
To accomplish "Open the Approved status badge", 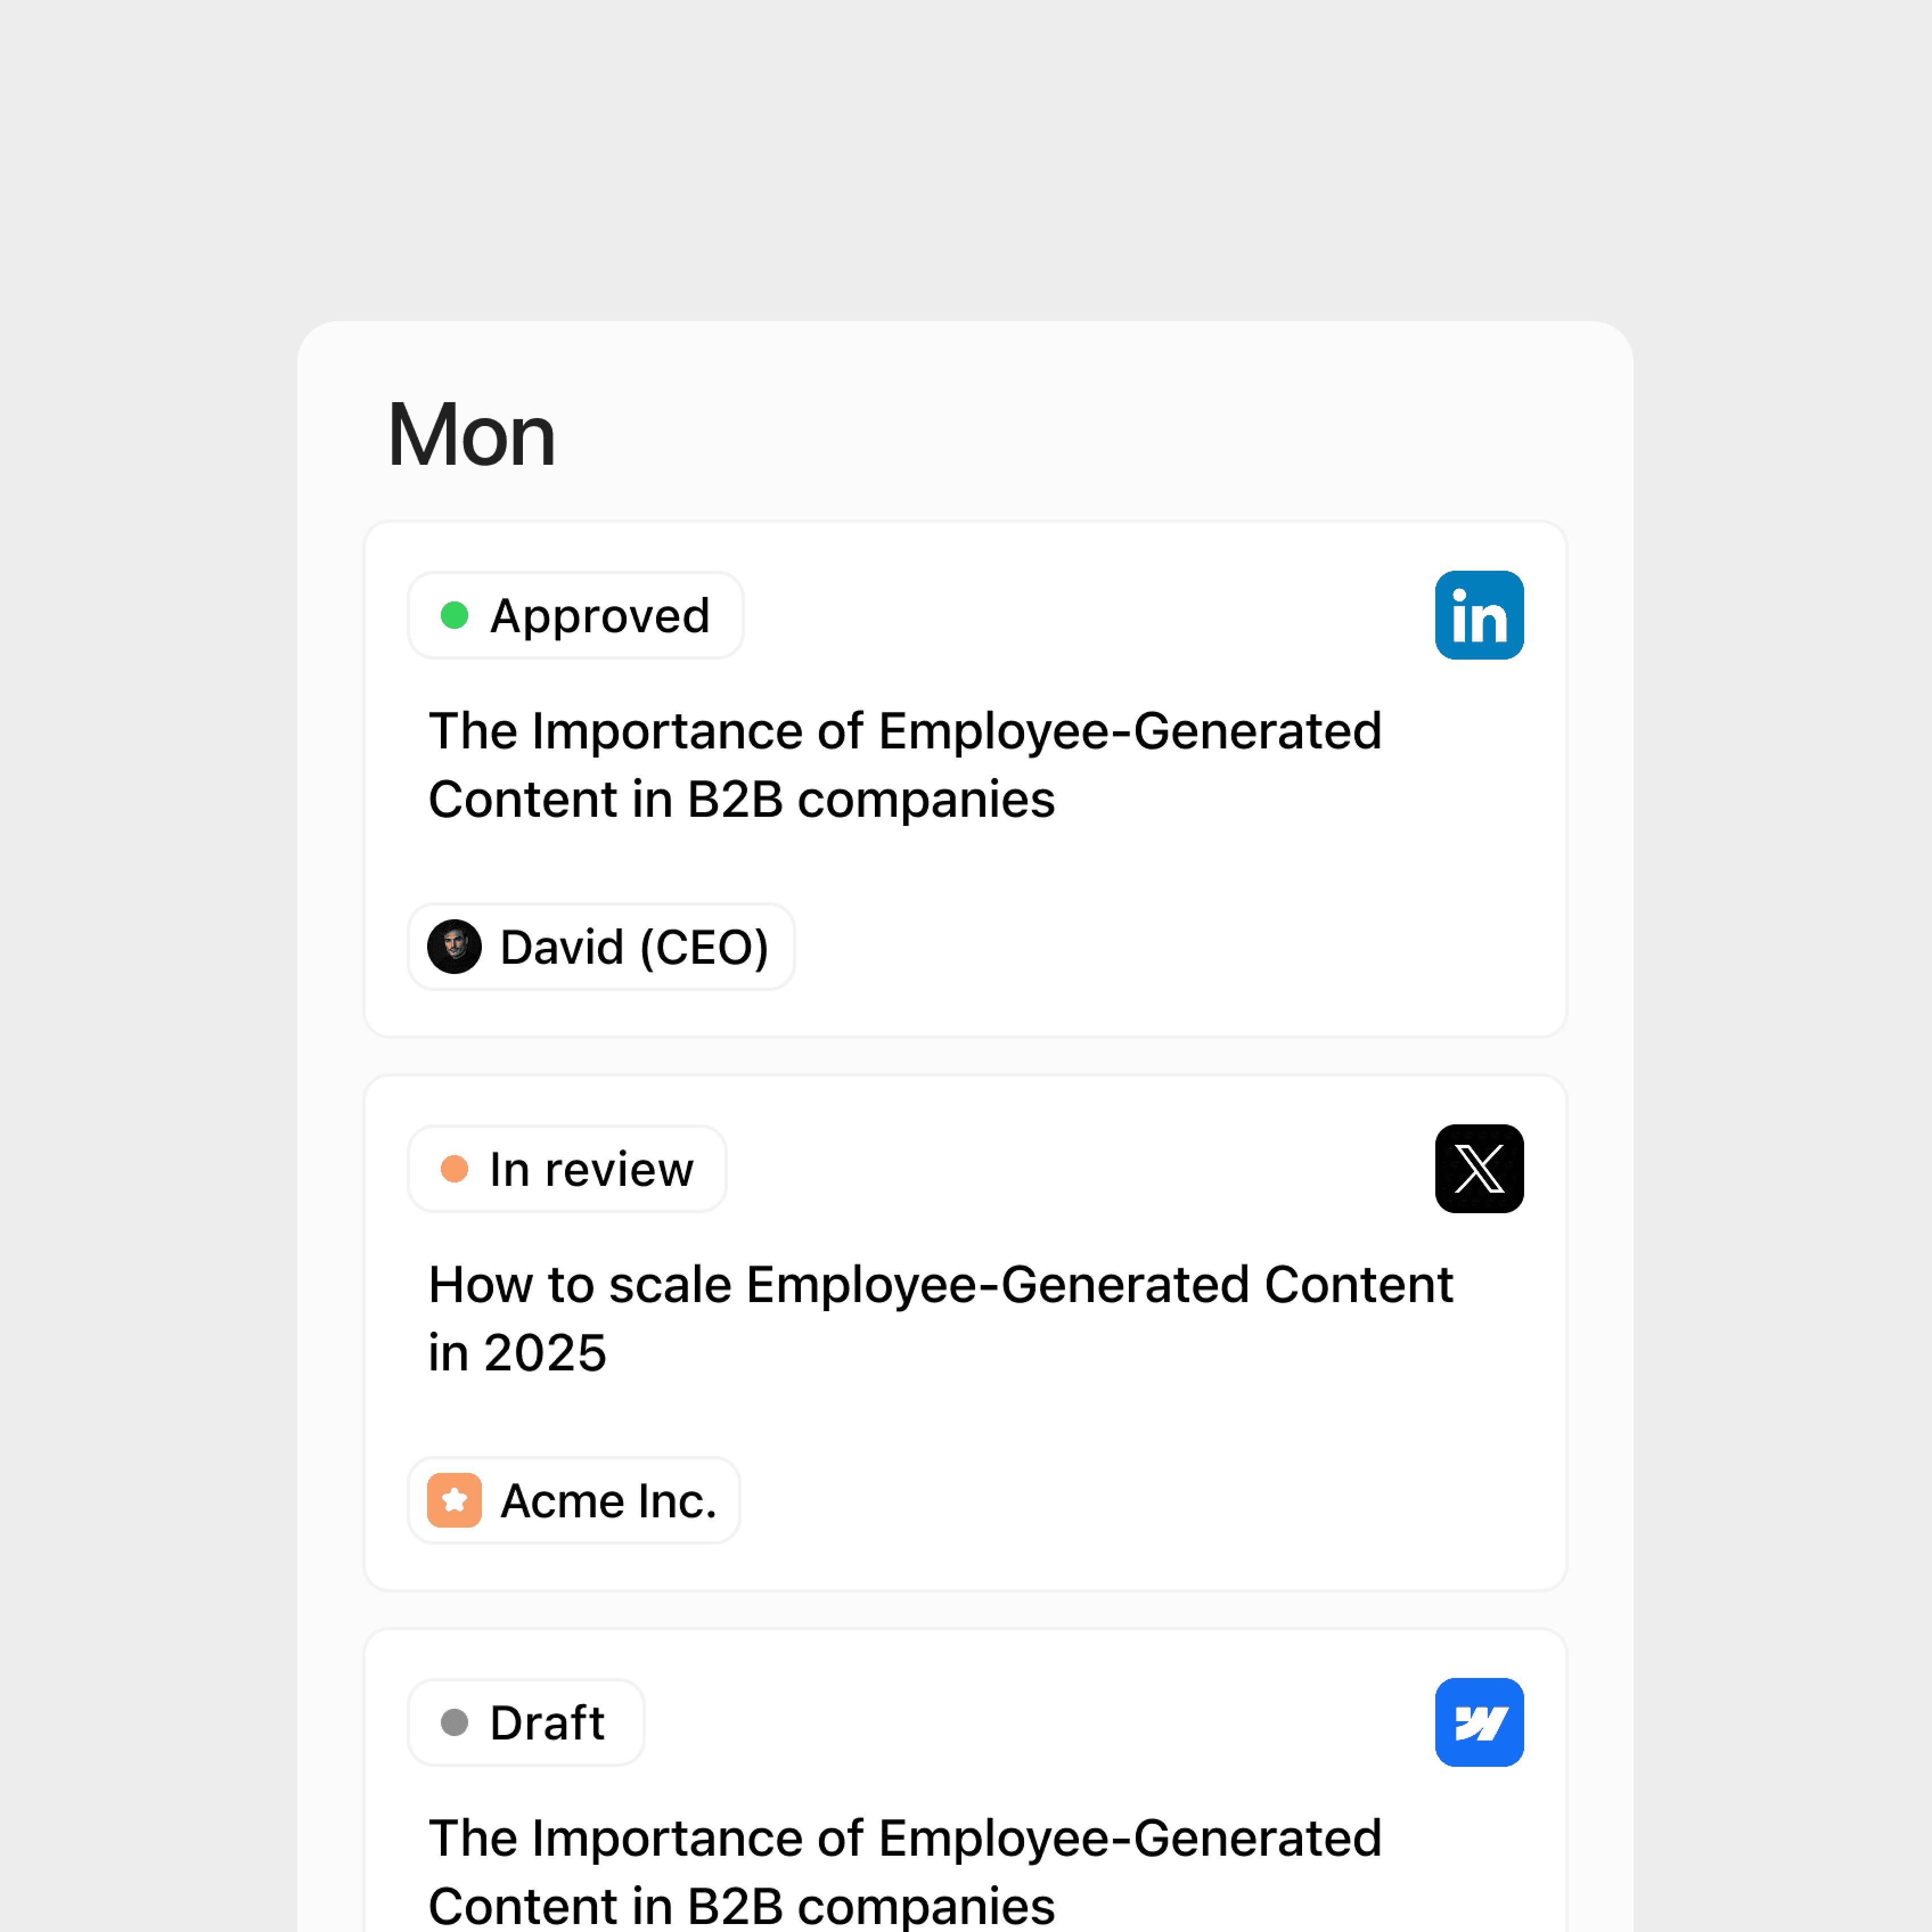I will [x=576, y=615].
